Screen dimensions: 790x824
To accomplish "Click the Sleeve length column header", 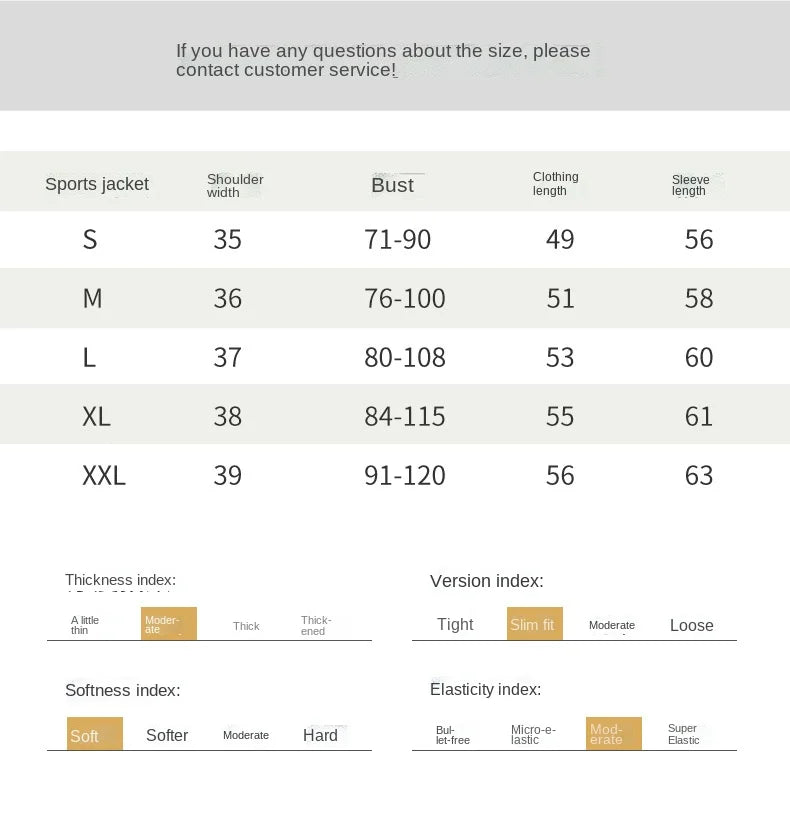I will tap(690, 186).
